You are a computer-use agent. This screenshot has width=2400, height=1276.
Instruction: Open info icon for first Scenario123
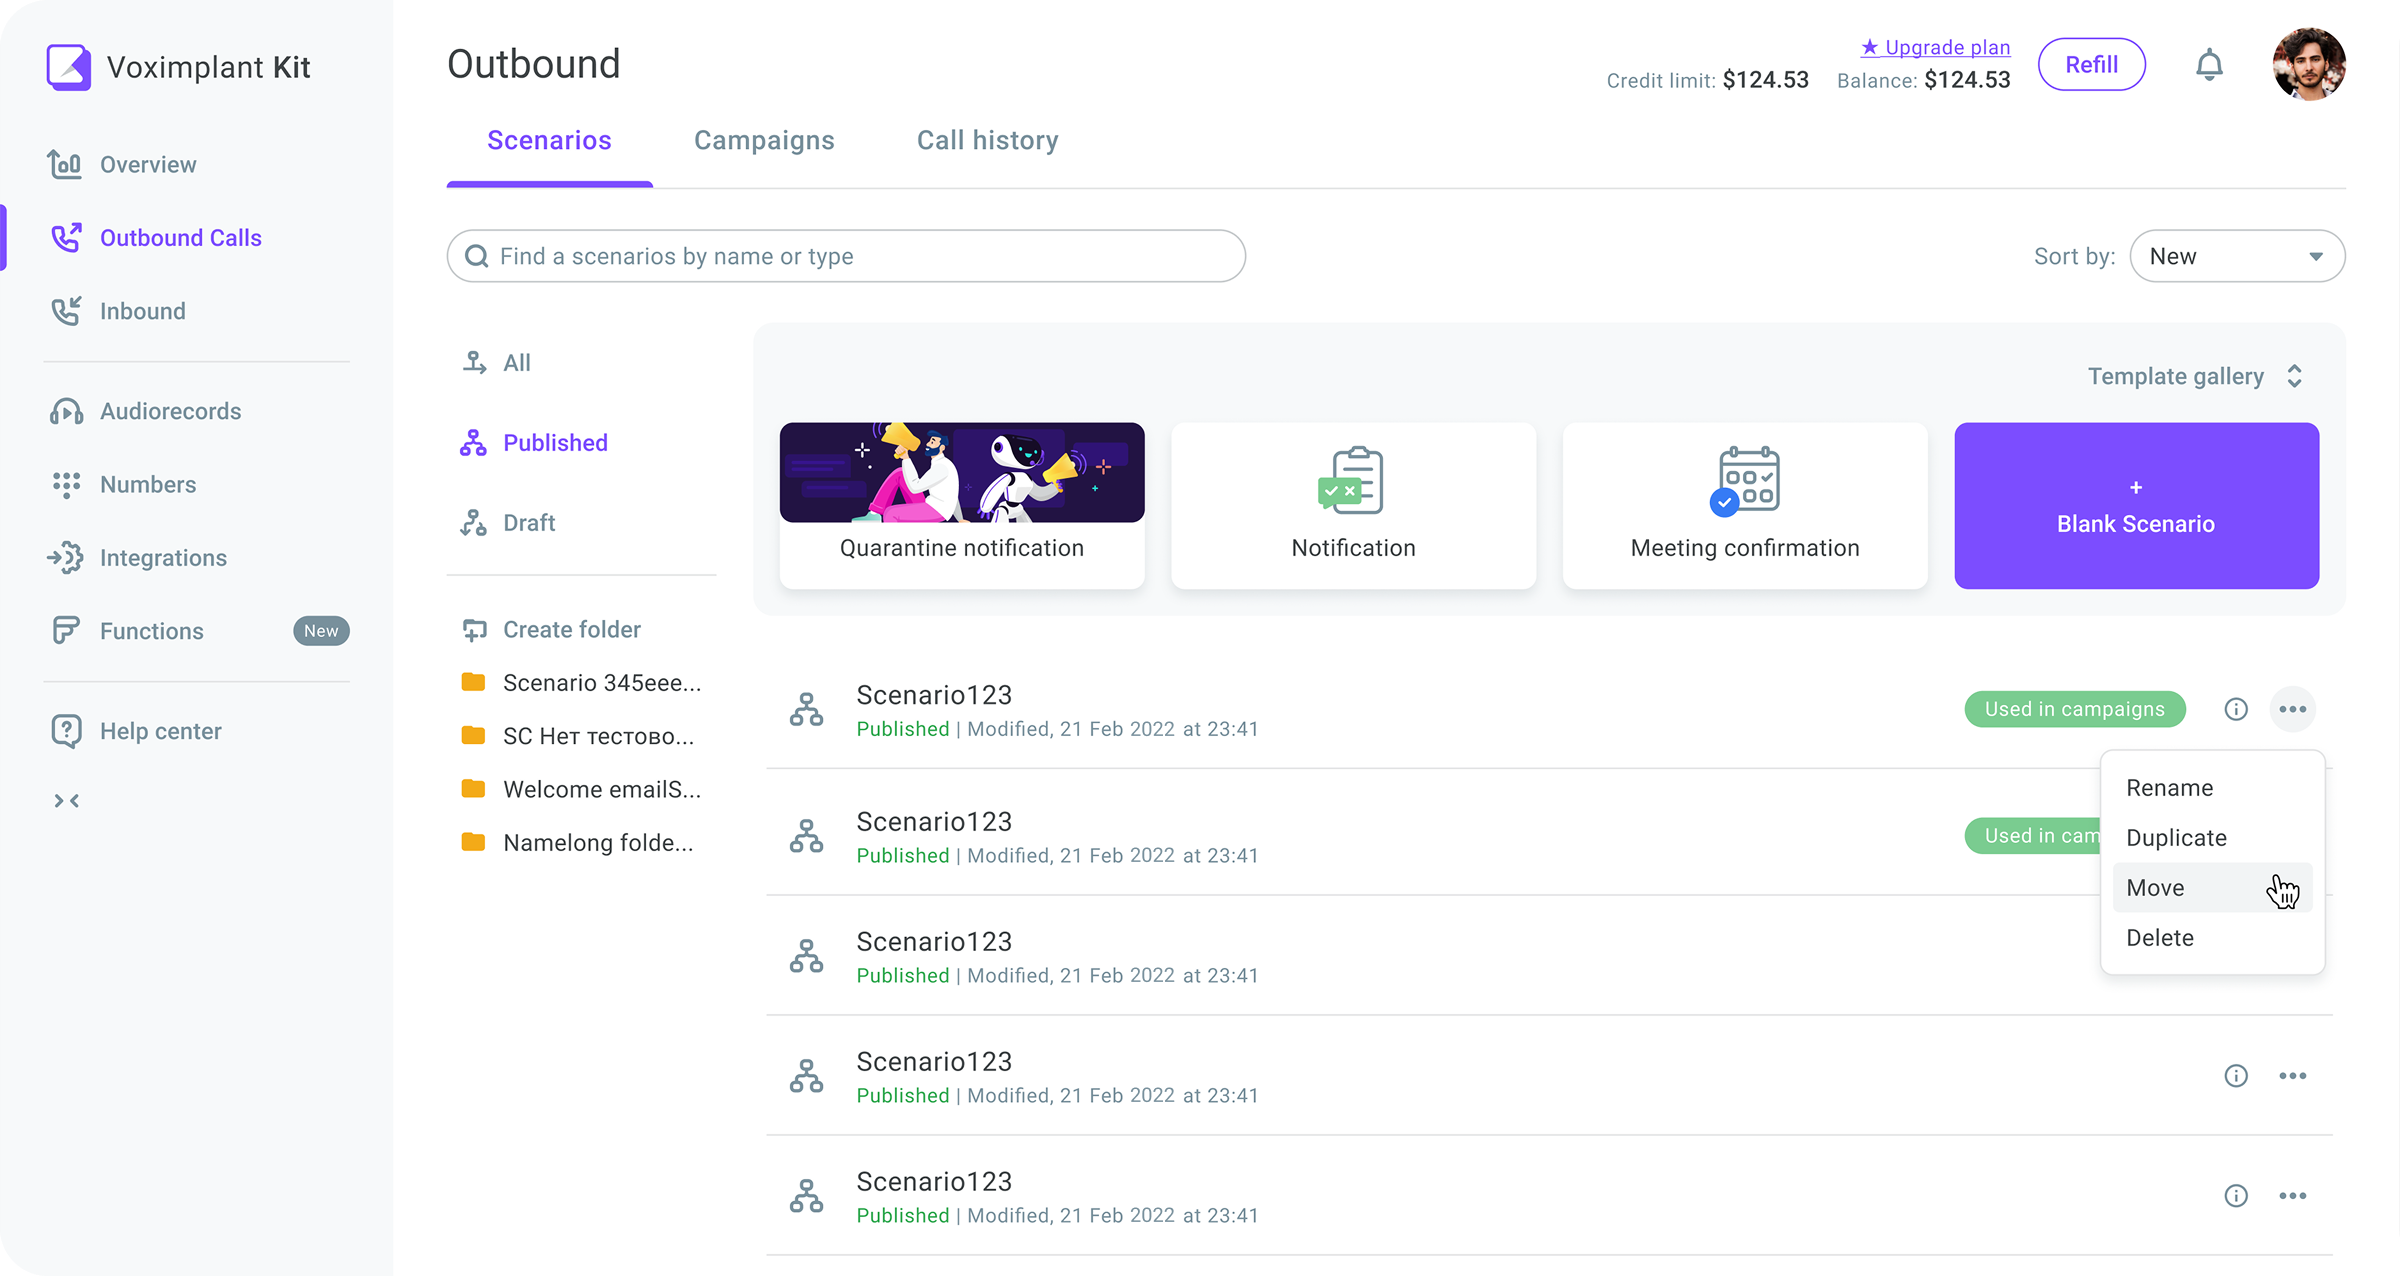coord(2236,709)
